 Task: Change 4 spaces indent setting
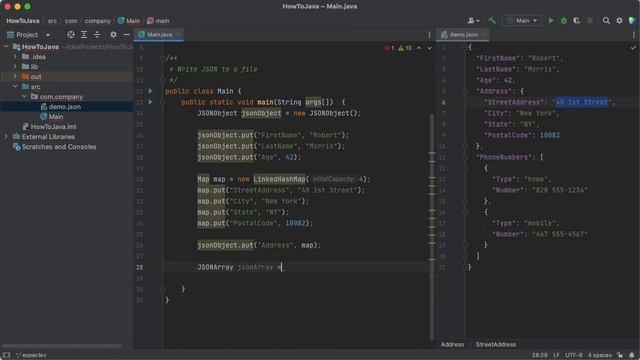point(600,355)
